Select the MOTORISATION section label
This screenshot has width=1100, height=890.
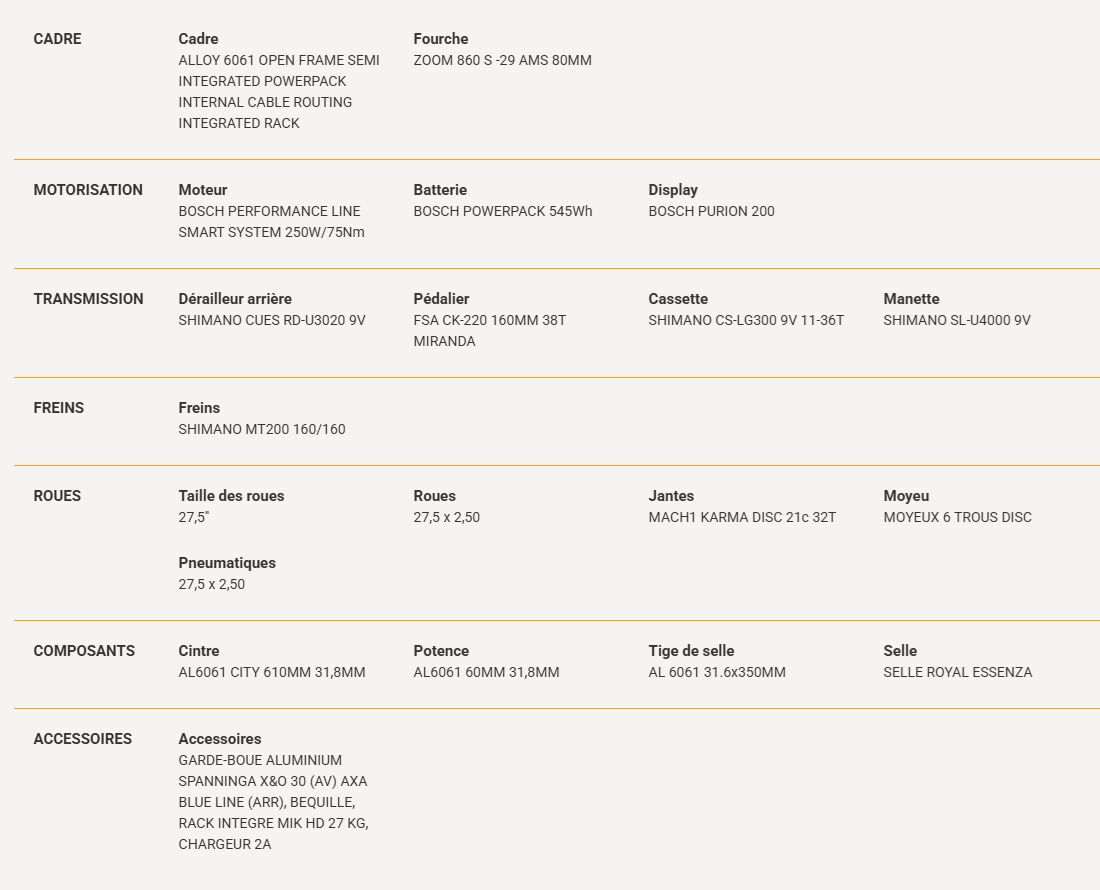(88, 189)
